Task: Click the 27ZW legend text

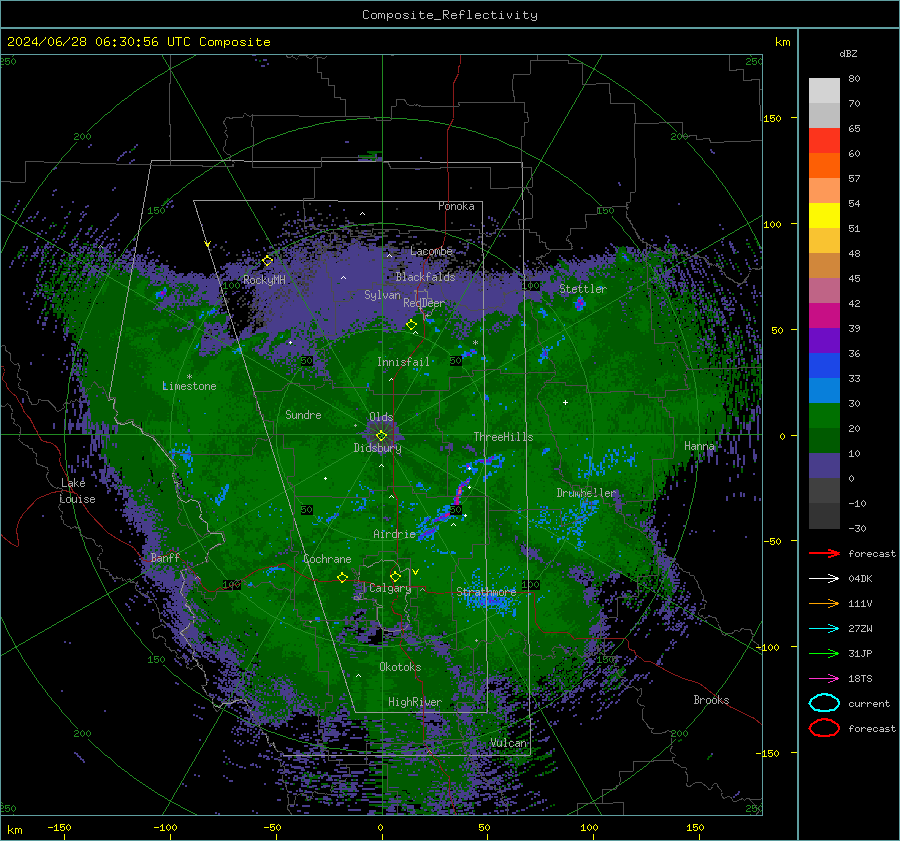Action: pyautogui.click(x=860, y=629)
